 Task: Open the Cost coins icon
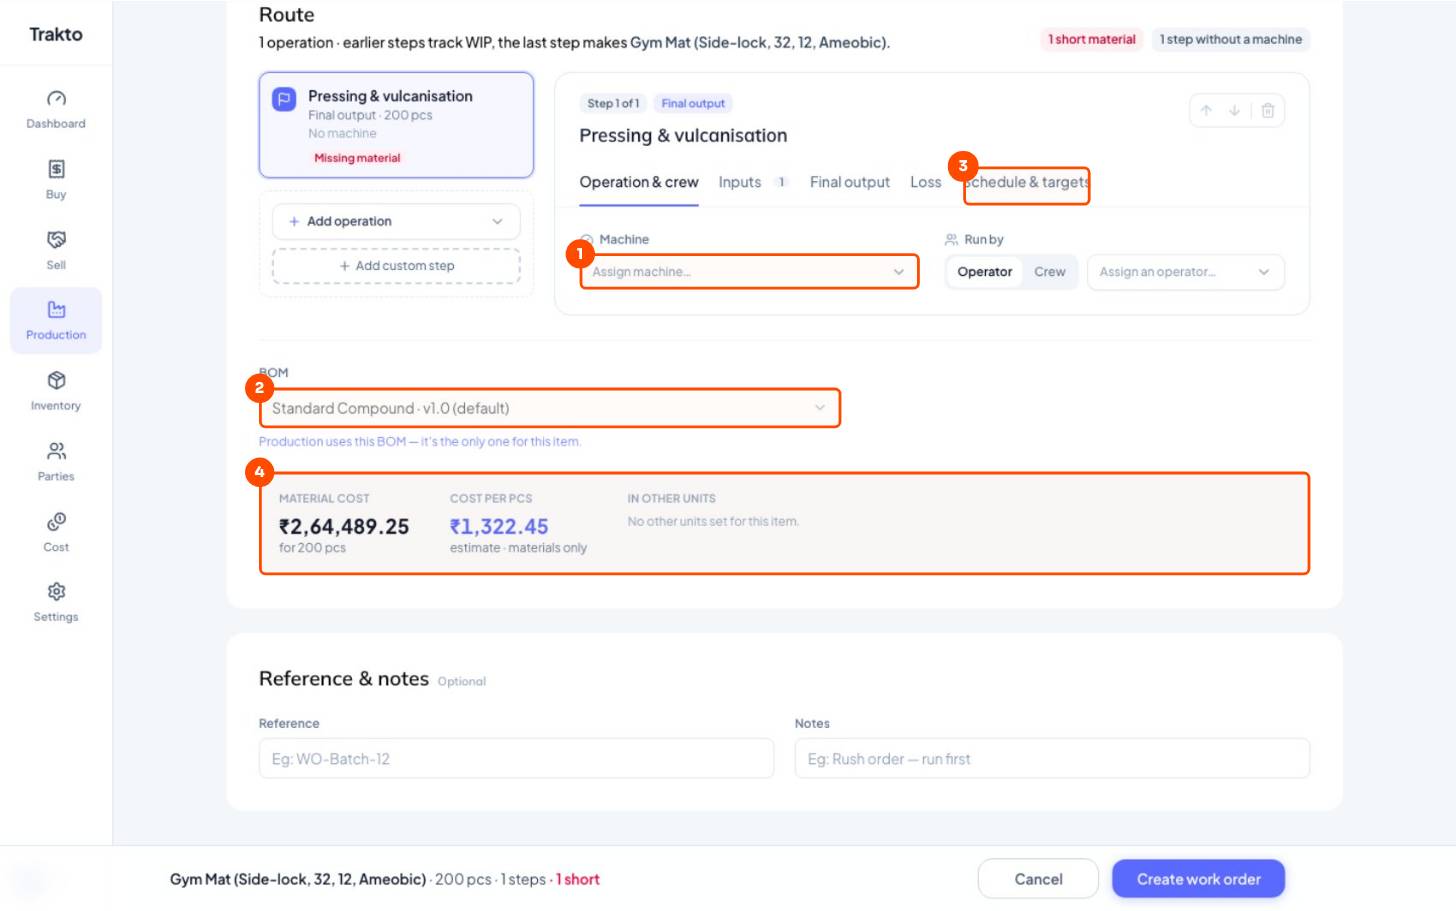click(56, 521)
